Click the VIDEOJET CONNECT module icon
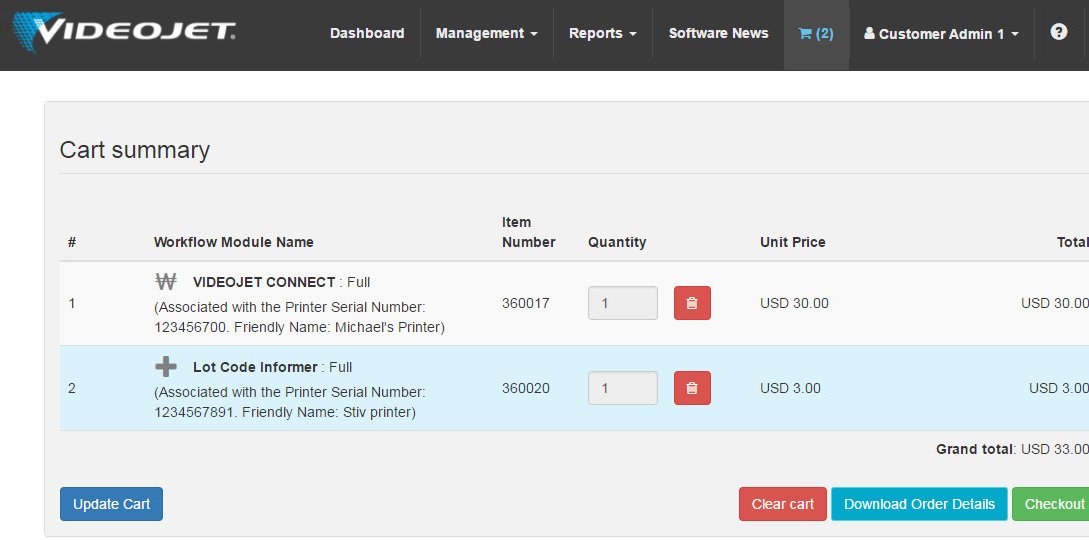1089x540 pixels. [x=165, y=282]
